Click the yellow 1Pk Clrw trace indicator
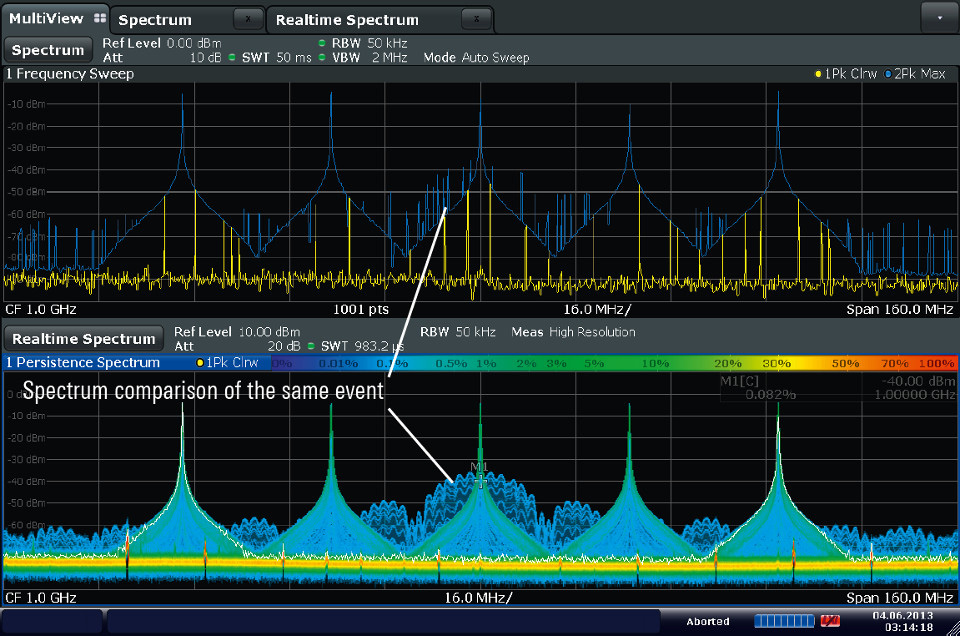 [818, 74]
